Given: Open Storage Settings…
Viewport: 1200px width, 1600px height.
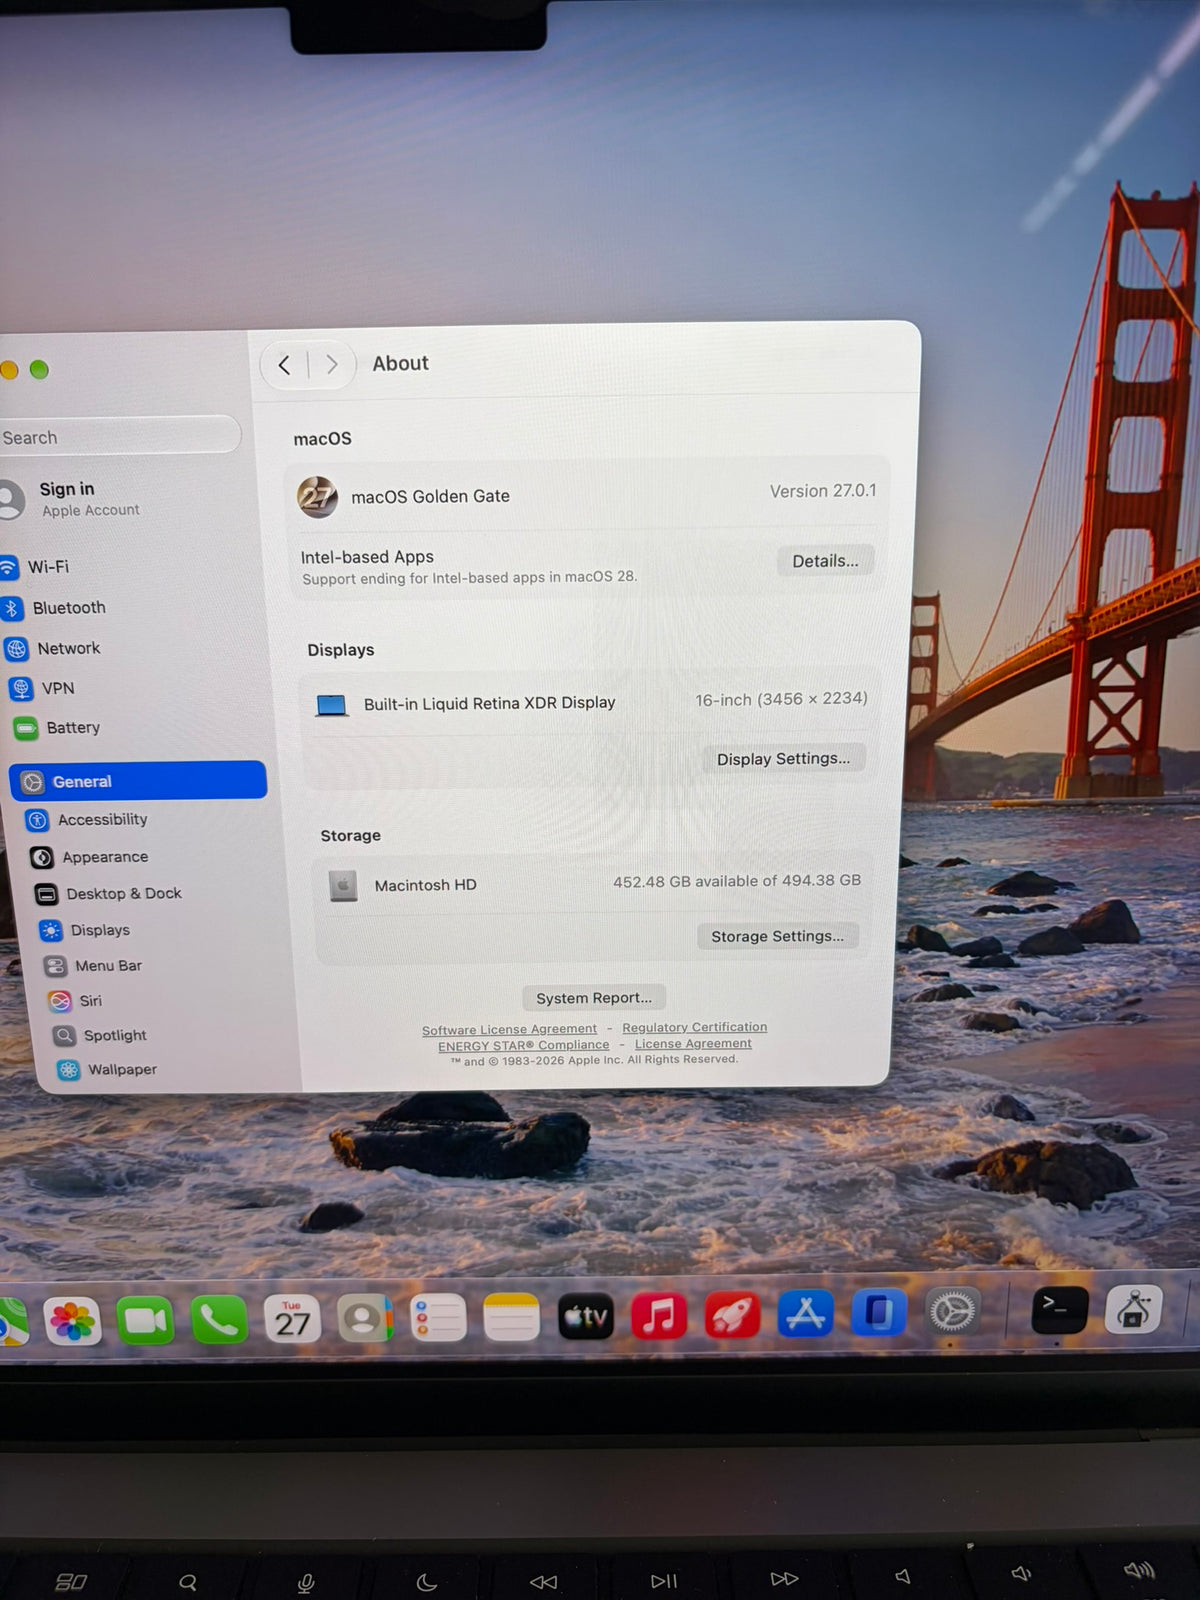Looking at the screenshot, I should click(777, 936).
